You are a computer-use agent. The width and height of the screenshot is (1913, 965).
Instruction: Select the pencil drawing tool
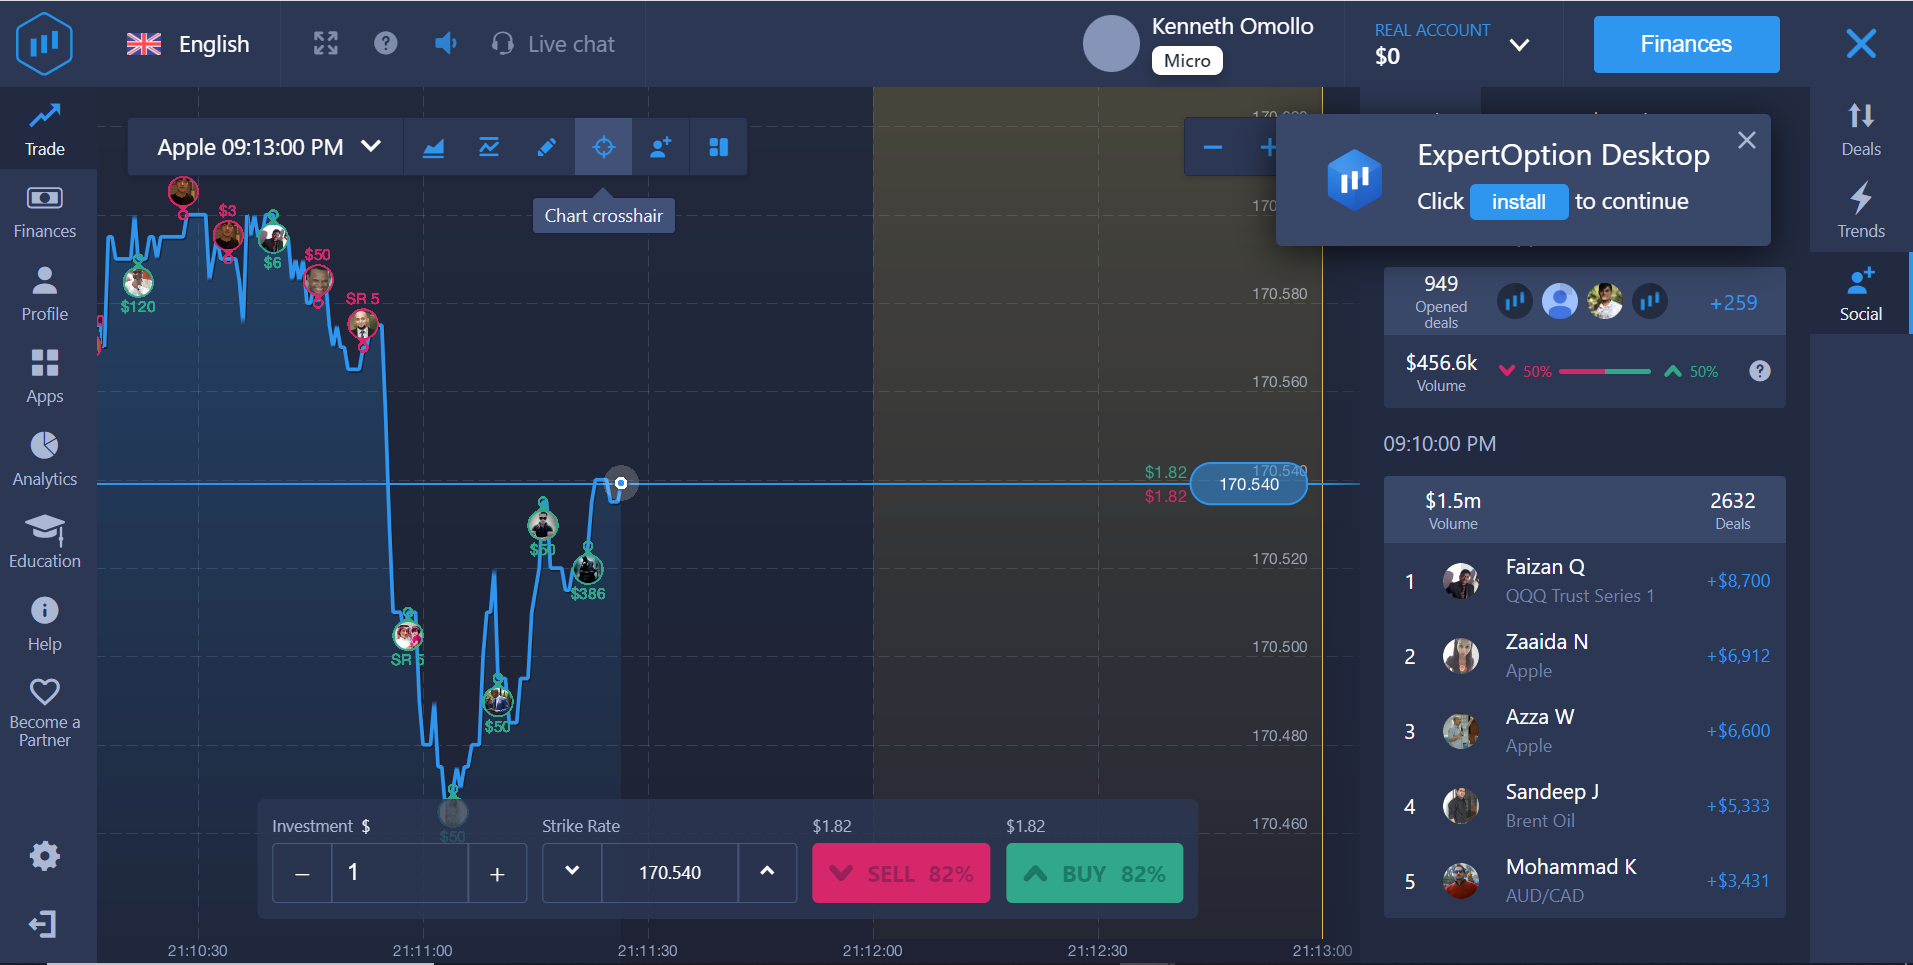point(546,146)
